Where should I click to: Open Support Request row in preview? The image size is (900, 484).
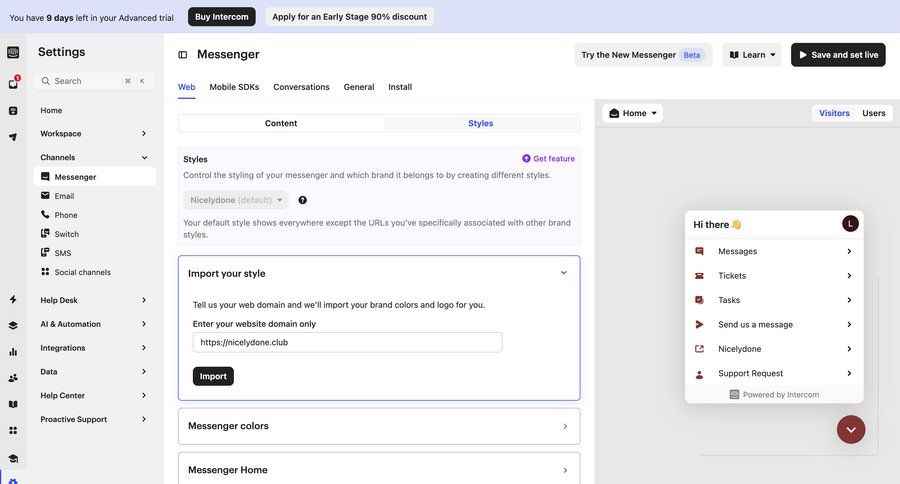(774, 373)
